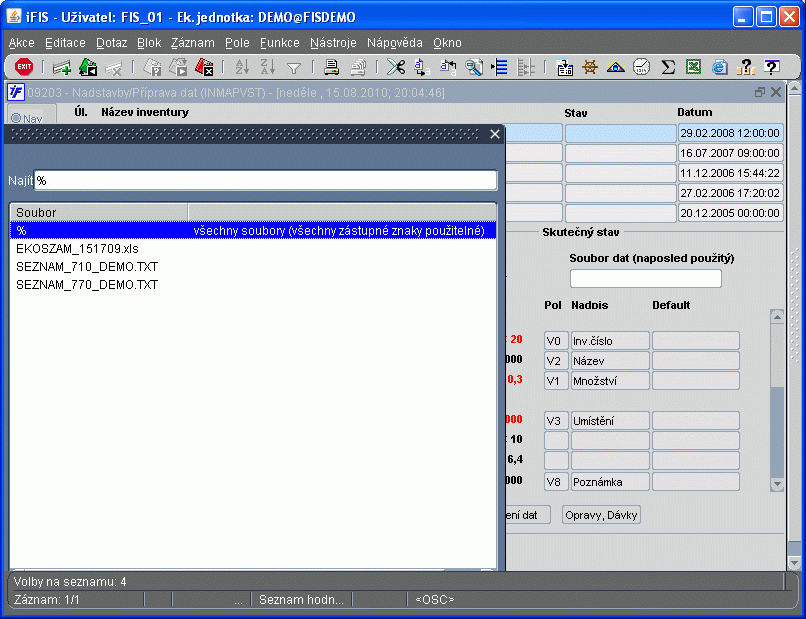Open the Záznam menu

point(193,43)
